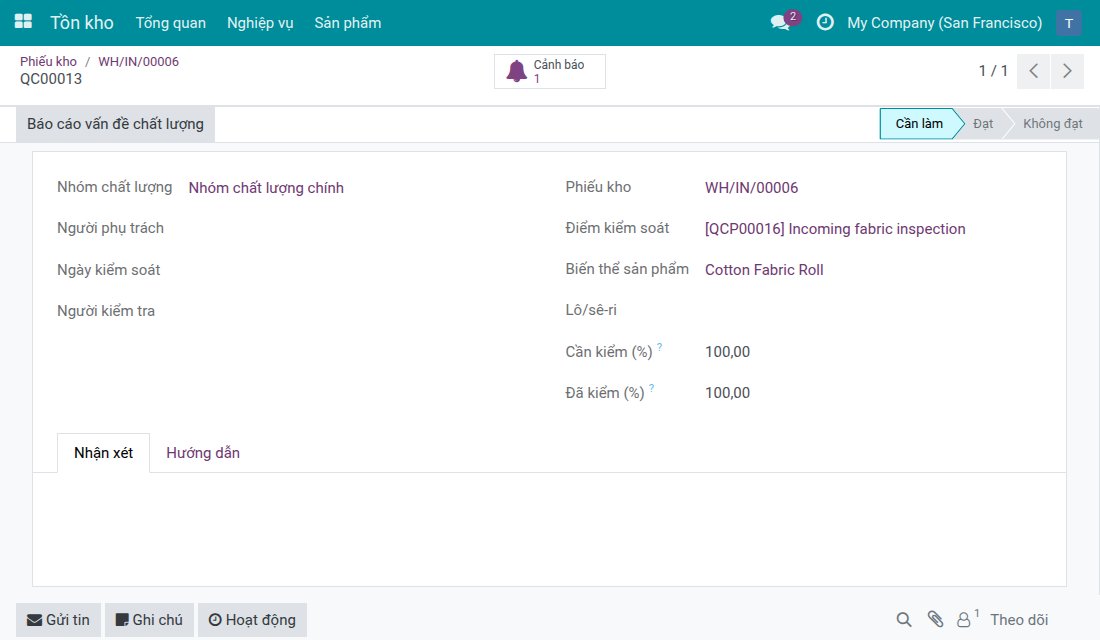Screen dimensions: 1100x640
Task: Open the Nghiệp vụ menu
Action: (x=260, y=23)
